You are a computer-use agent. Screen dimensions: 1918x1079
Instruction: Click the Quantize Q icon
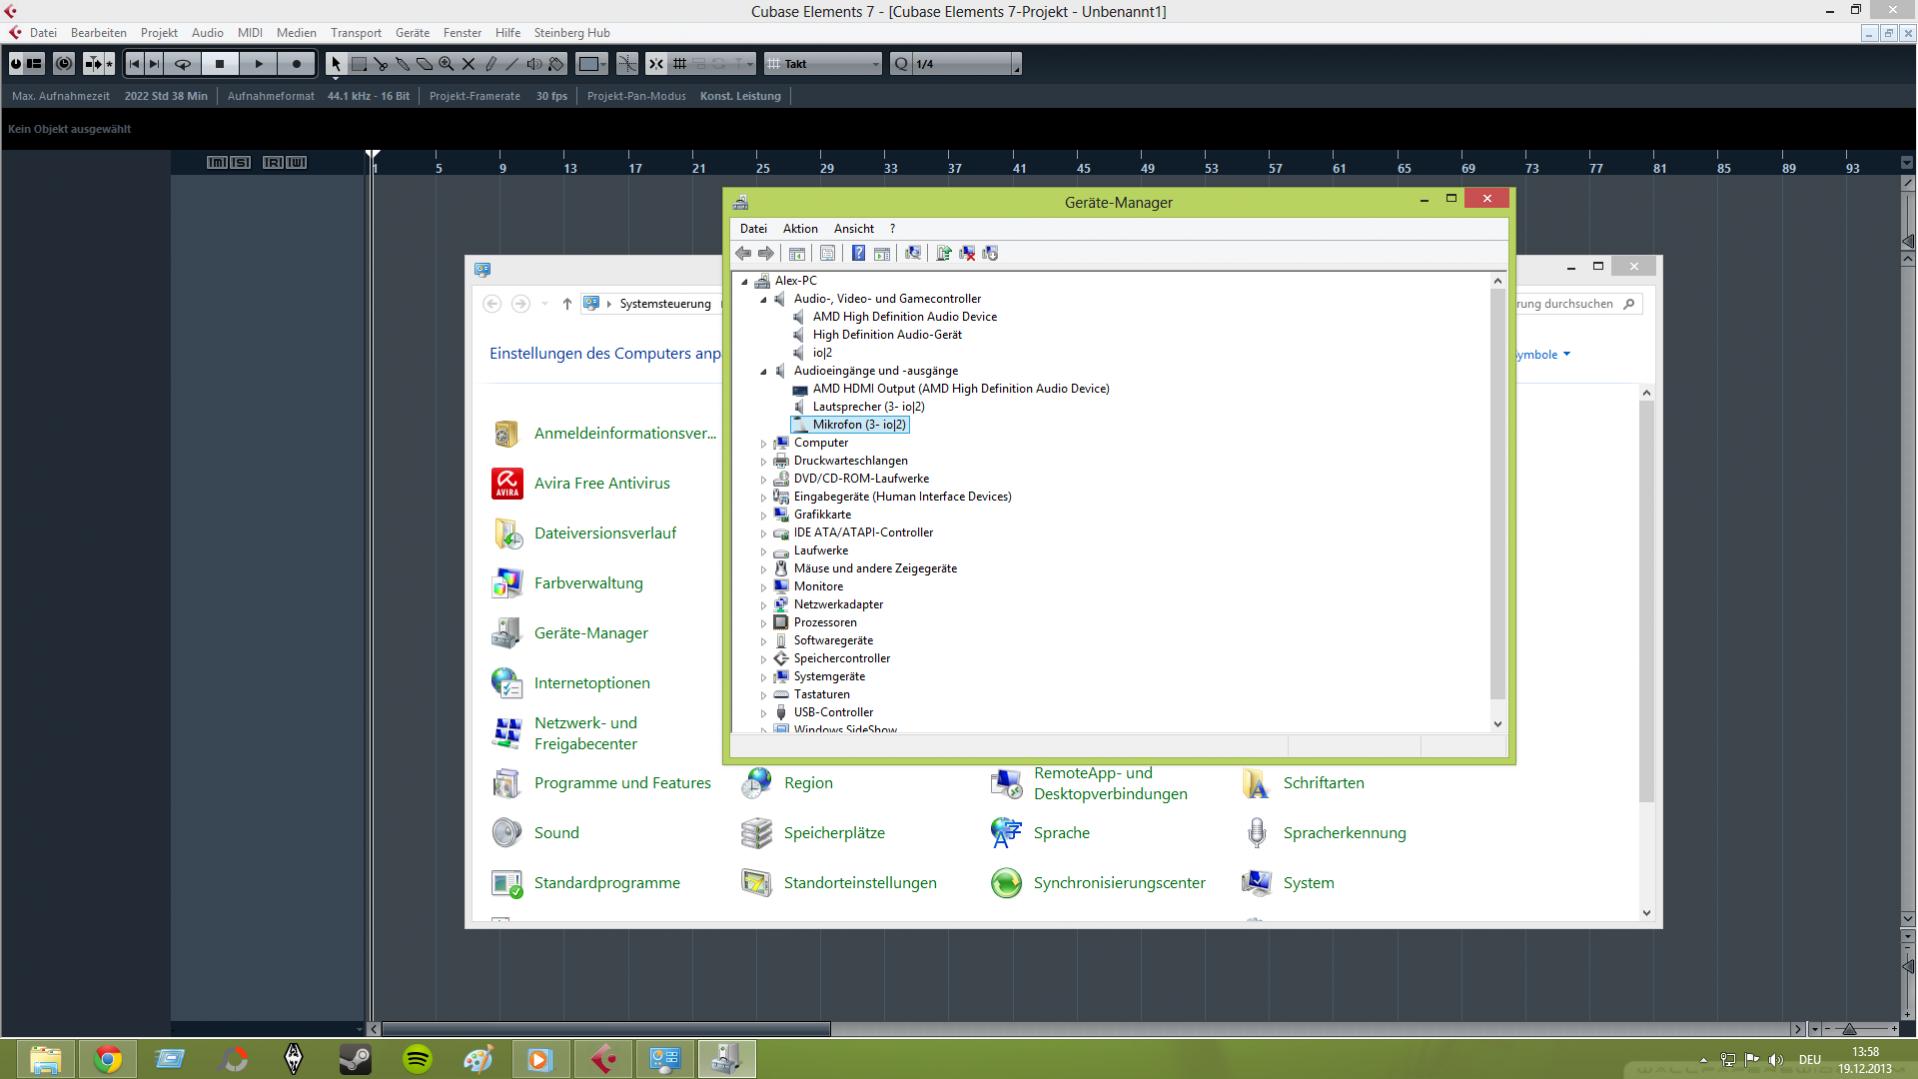[901, 64]
